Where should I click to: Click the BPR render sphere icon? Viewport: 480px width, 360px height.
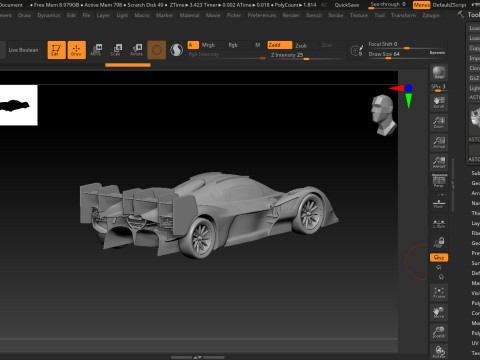[x=439, y=73]
